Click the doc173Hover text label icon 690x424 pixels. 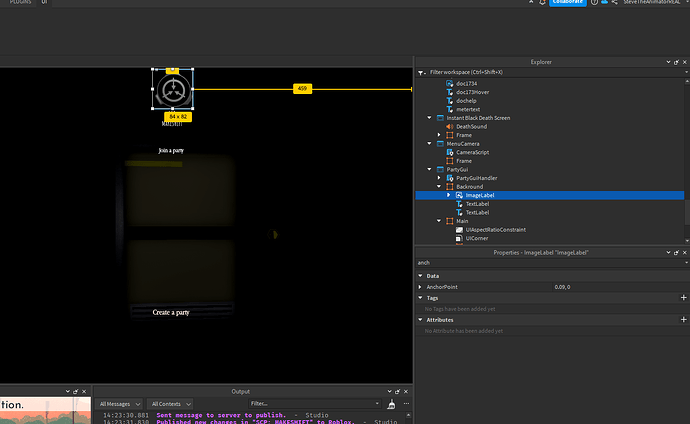click(450, 92)
